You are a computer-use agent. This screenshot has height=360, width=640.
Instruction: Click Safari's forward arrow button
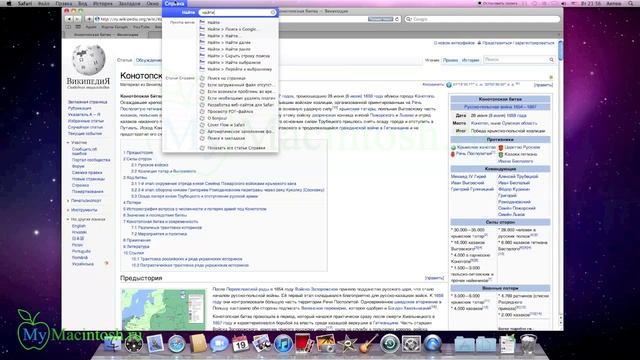pyautogui.click(x=77, y=19)
